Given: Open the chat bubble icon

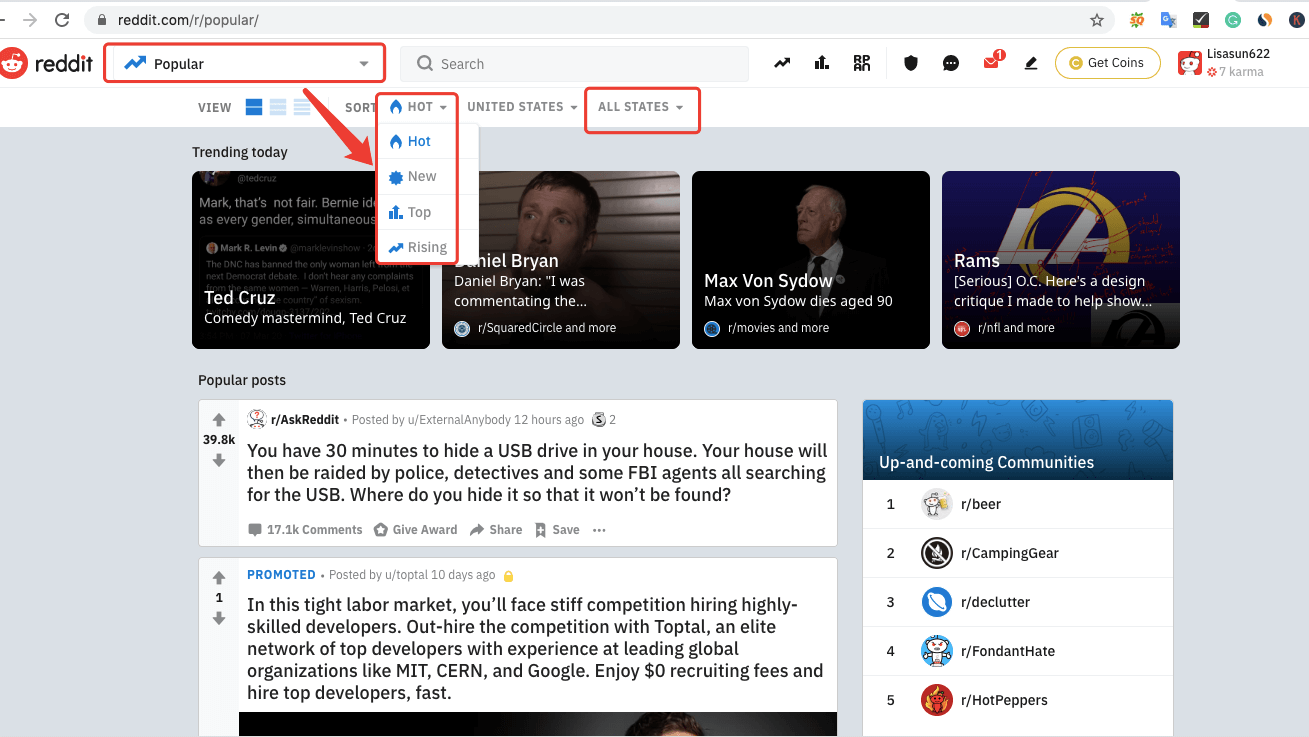Looking at the screenshot, I should 951,63.
